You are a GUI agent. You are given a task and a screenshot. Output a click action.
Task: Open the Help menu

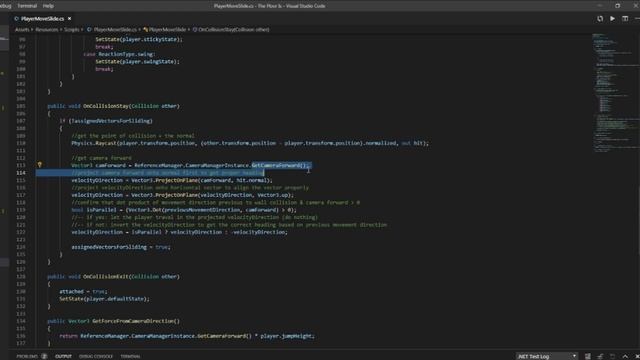(x=48, y=6)
